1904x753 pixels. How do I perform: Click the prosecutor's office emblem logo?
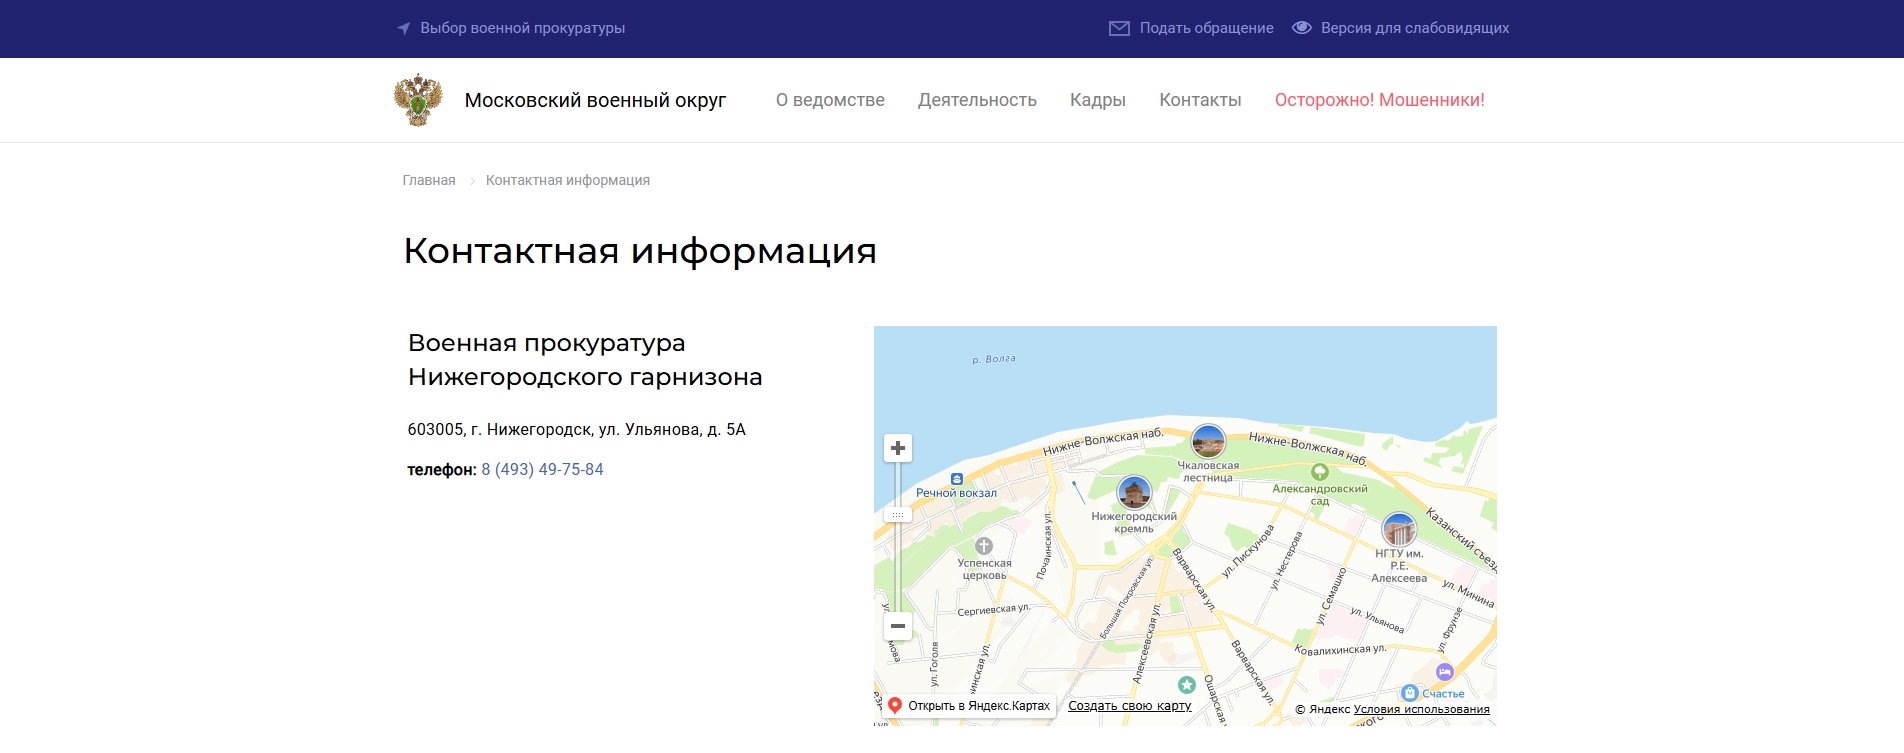pos(418,100)
